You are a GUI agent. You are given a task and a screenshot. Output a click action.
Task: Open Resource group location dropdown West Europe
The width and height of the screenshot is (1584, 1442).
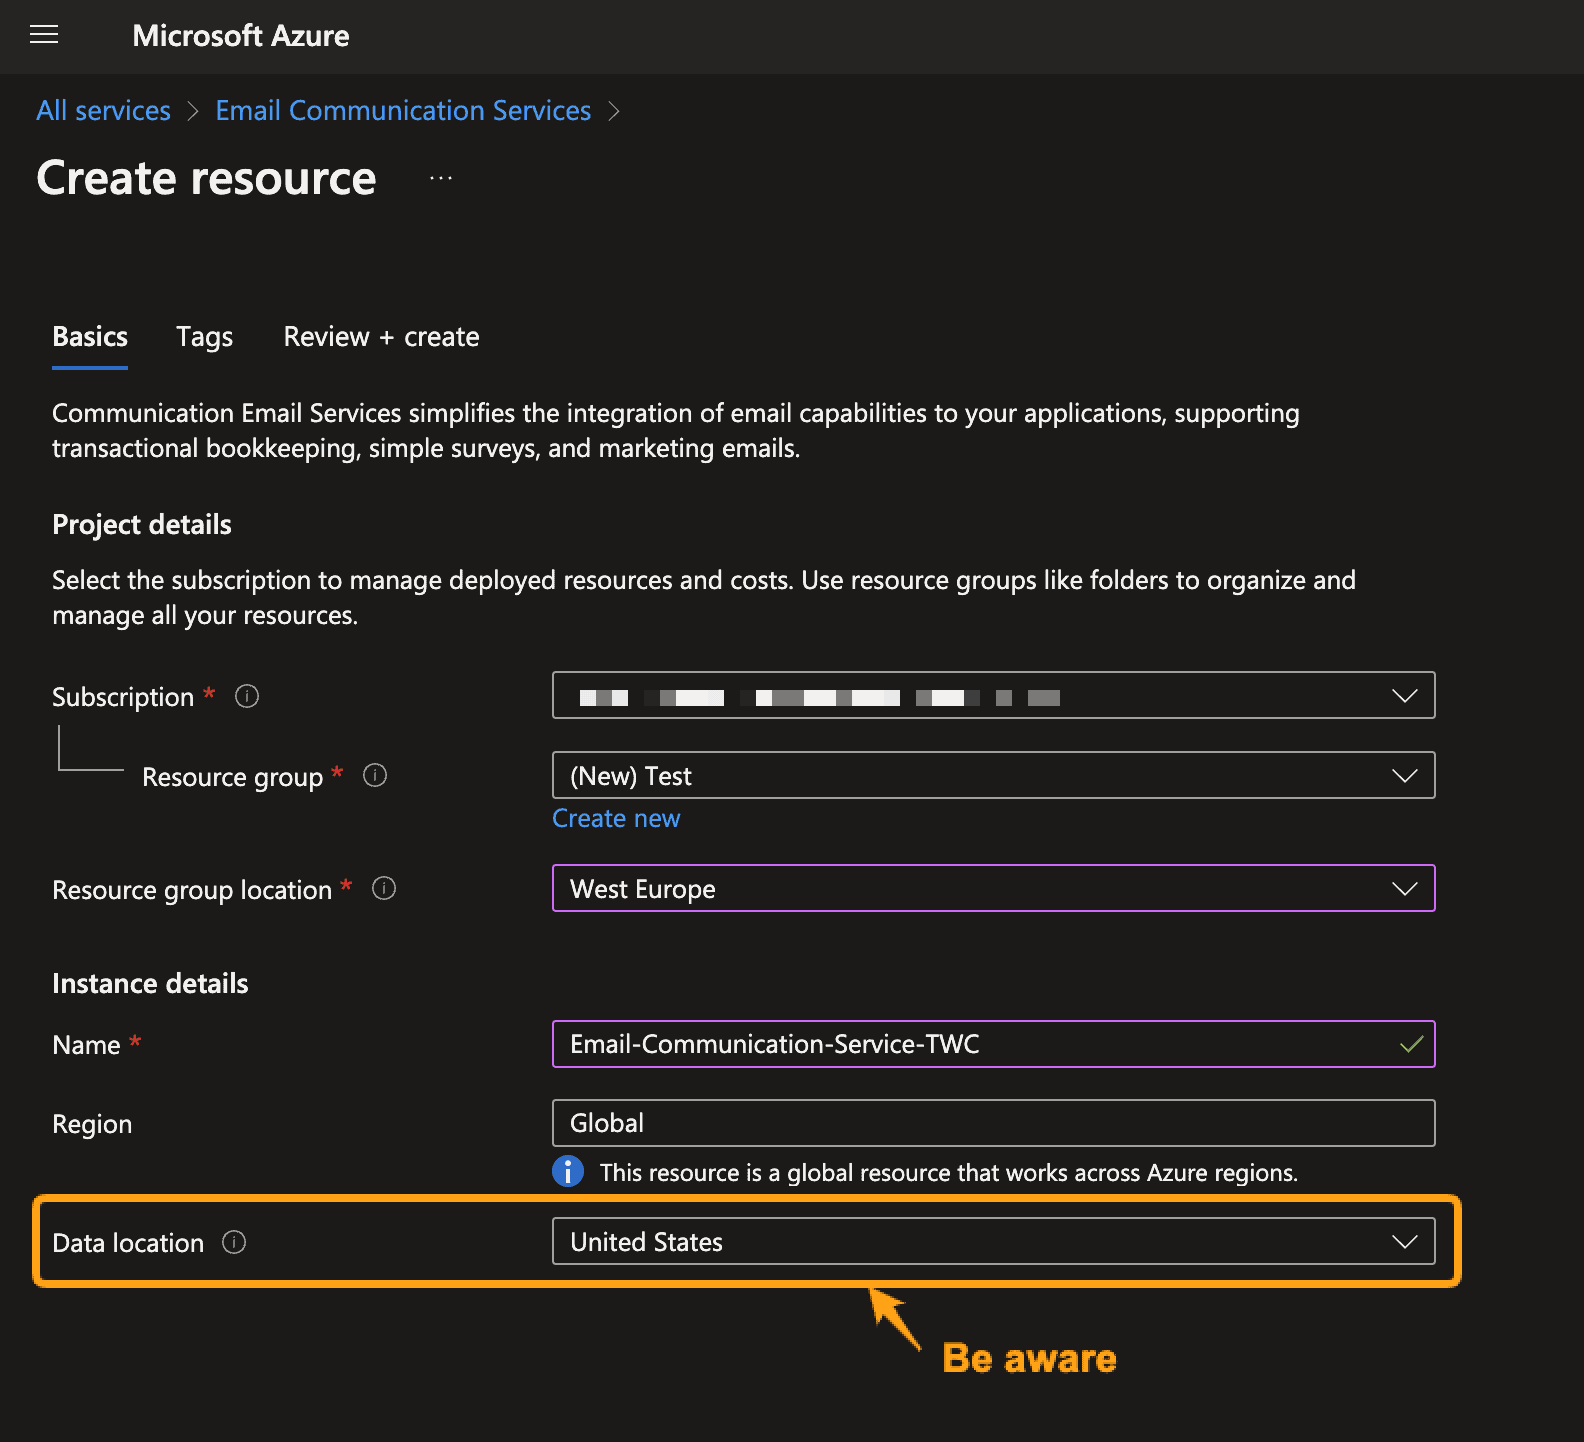(993, 888)
